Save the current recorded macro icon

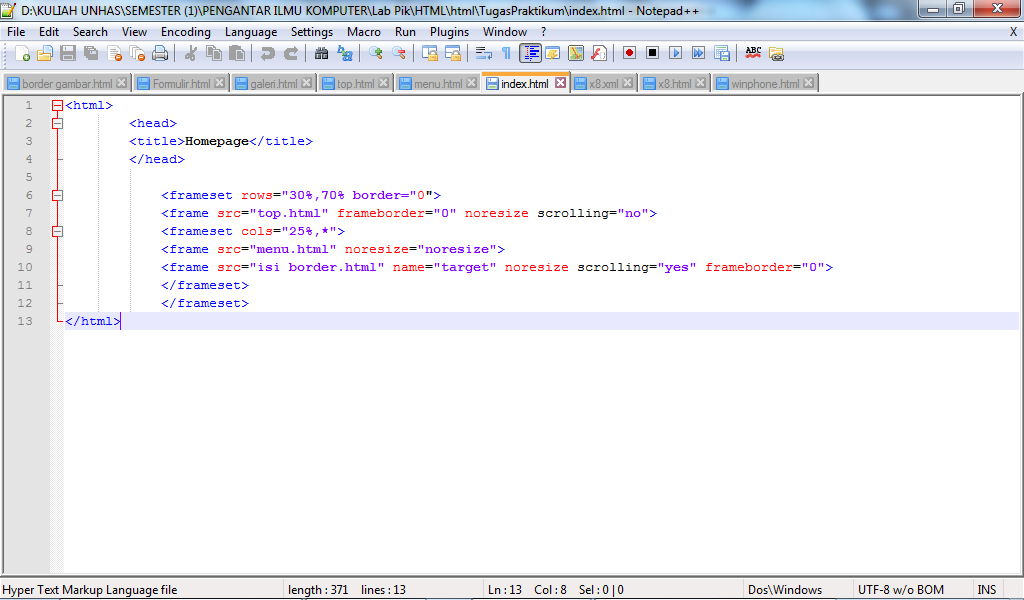(x=722, y=54)
